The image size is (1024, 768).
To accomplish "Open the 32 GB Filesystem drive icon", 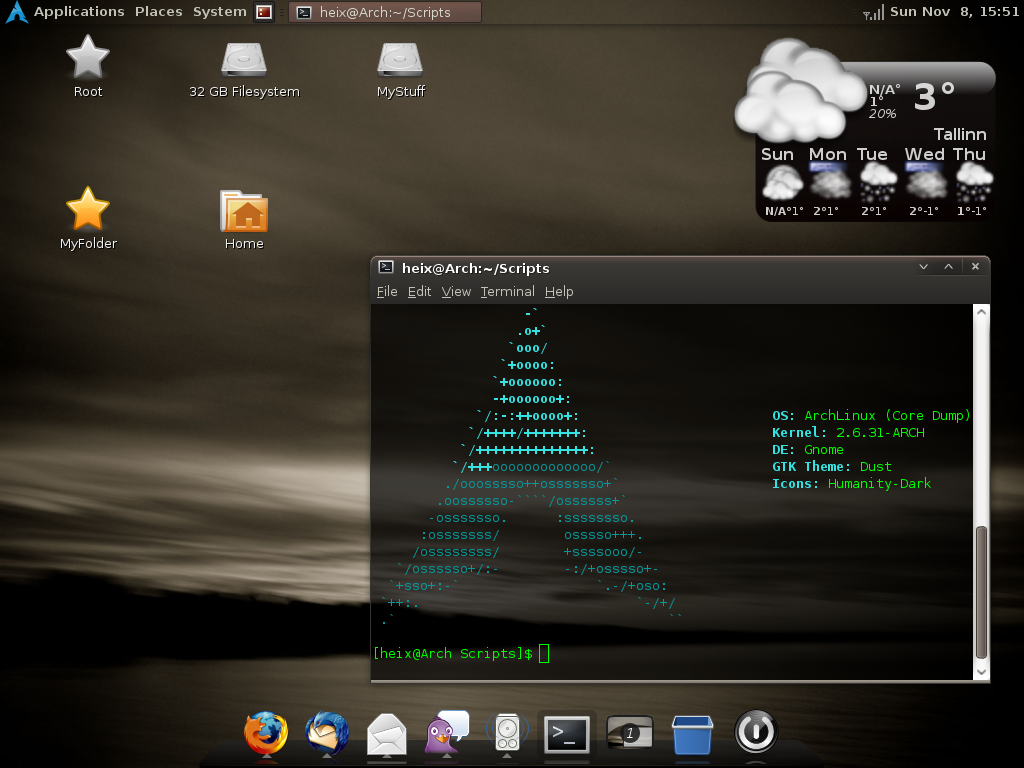I will tap(244, 59).
